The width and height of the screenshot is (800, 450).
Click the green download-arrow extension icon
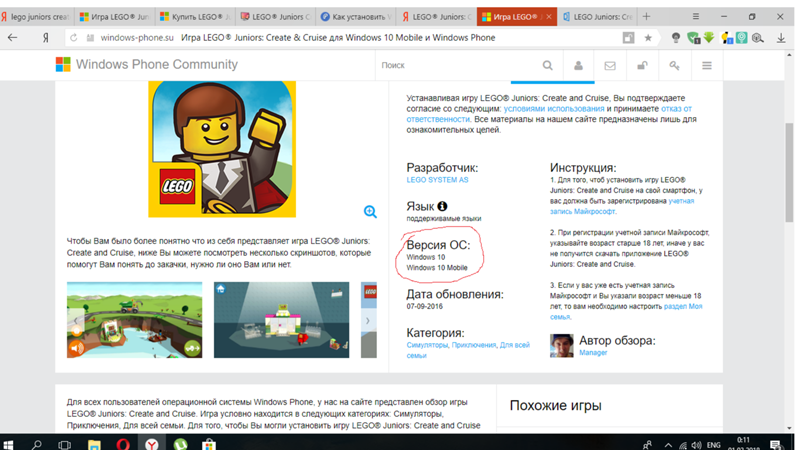(709, 37)
